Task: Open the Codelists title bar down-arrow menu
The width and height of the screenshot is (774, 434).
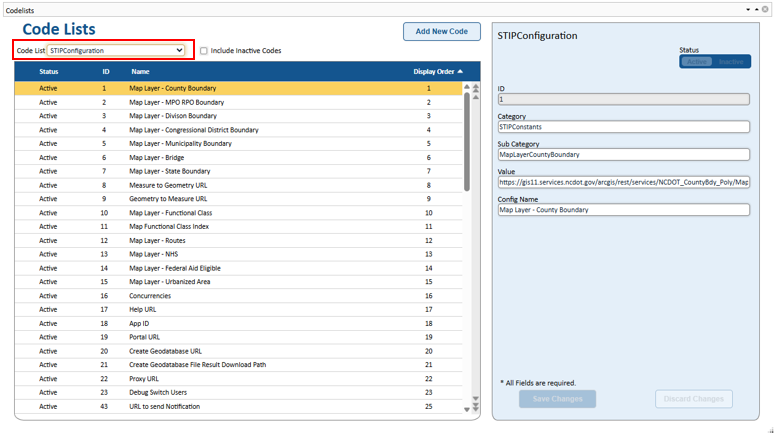Action: pos(748,9)
